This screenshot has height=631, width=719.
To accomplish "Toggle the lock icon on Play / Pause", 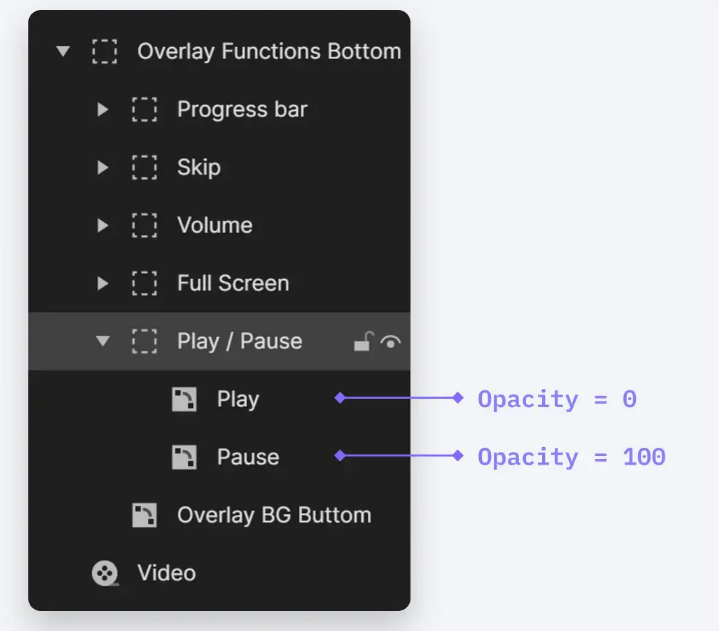I will (x=364, y=341).
